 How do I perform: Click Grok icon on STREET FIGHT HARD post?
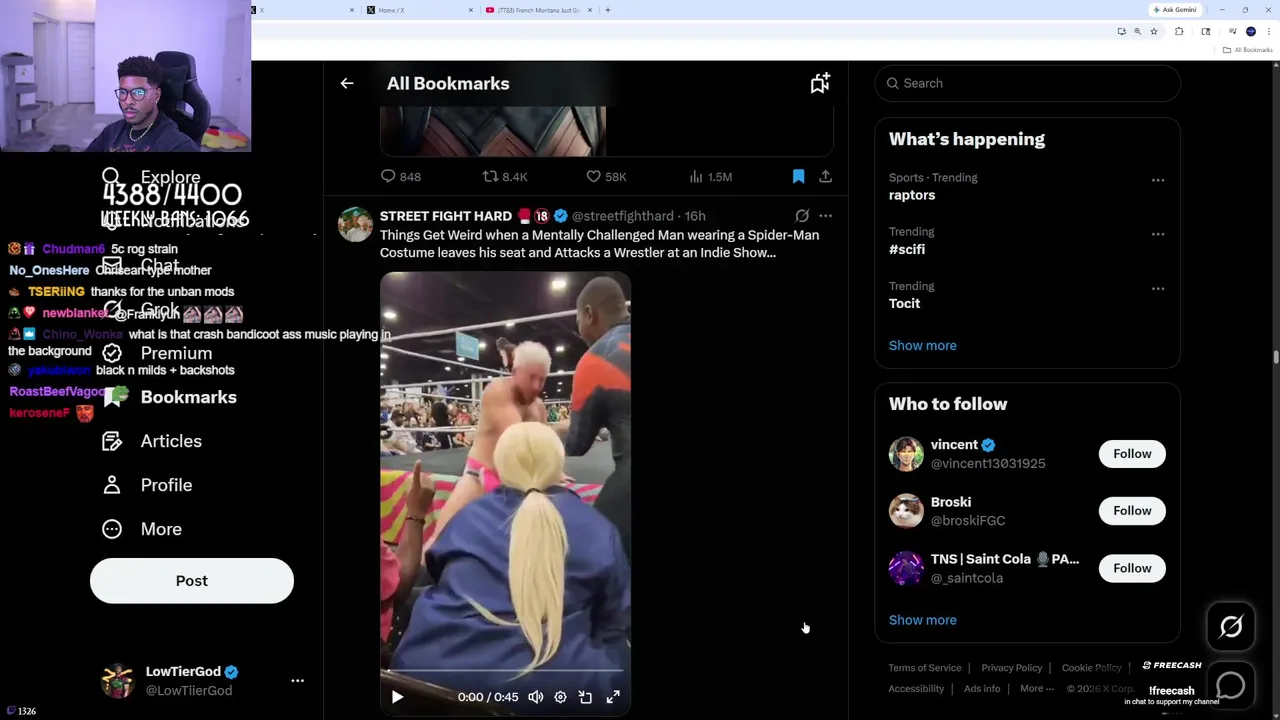coord(802,215)
